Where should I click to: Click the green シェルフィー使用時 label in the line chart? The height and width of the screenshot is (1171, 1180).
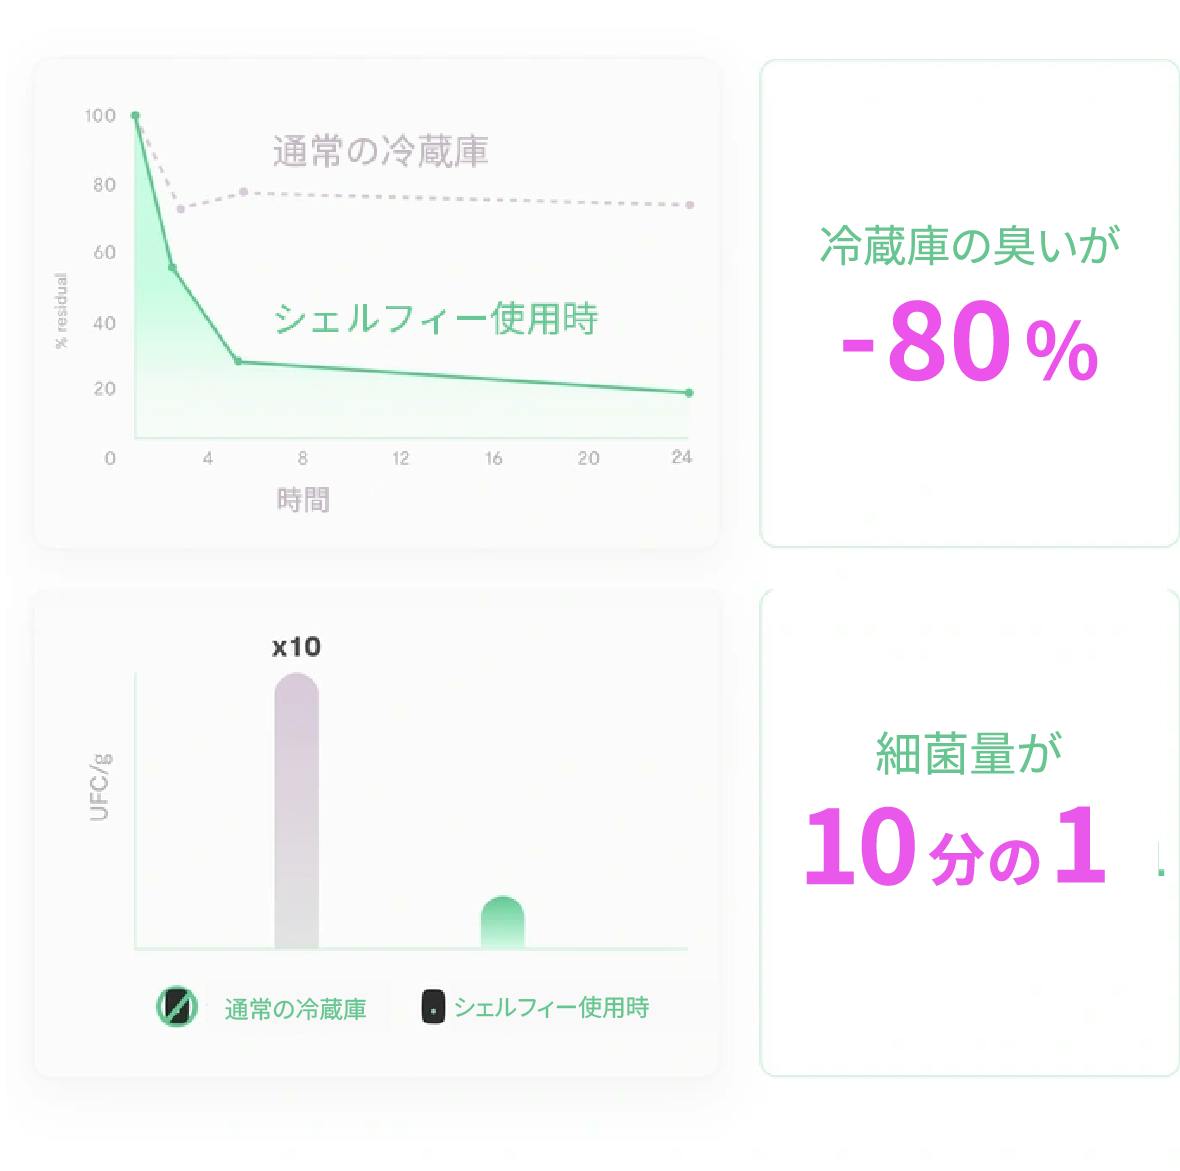coord(435,319)
